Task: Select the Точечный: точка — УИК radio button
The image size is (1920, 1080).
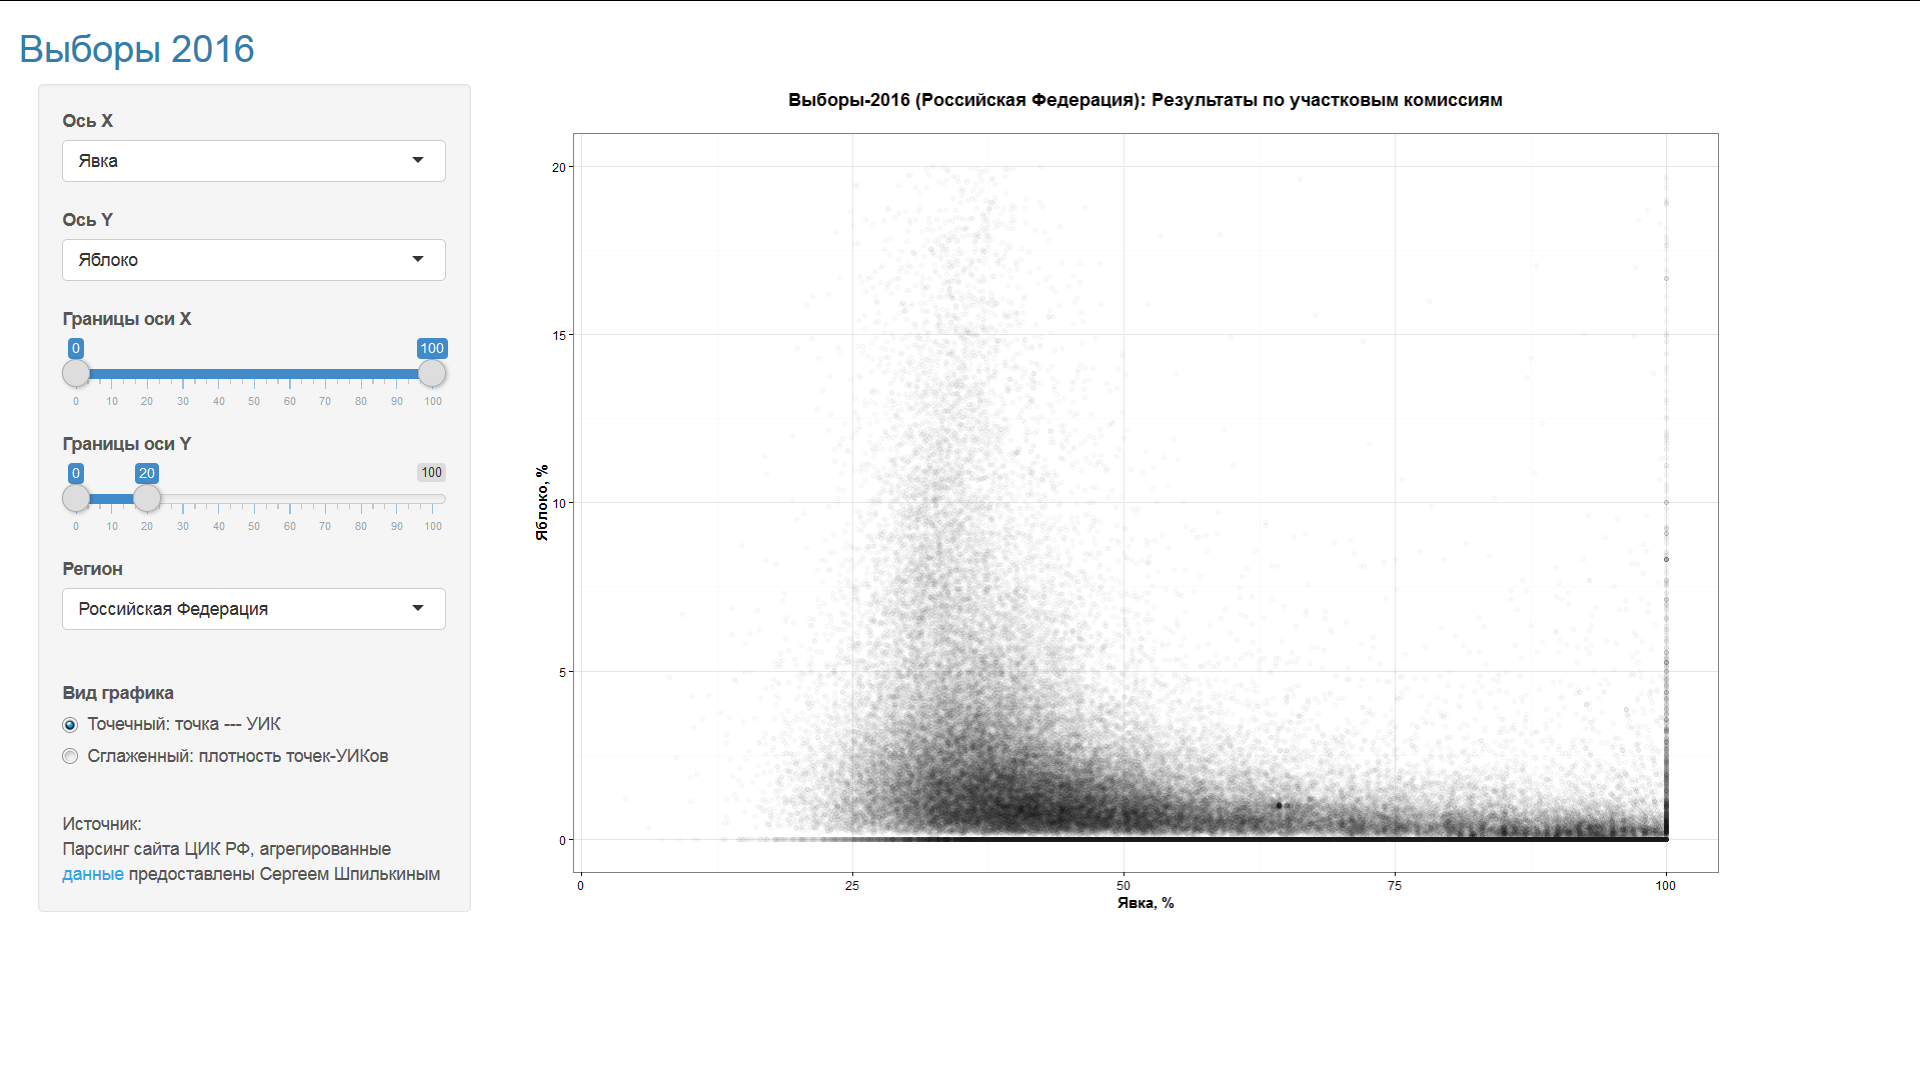Action: (70, 725)
